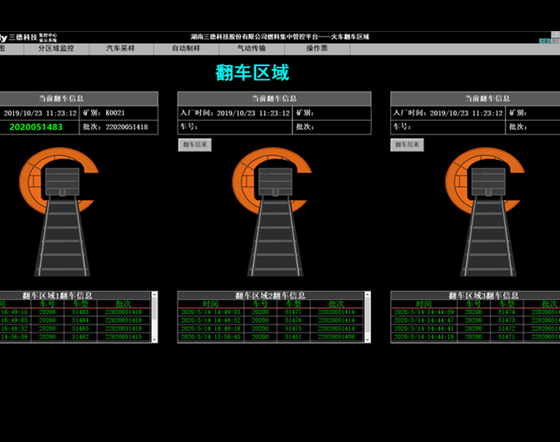Go to the 气动传输 tab

coord(251,49)
